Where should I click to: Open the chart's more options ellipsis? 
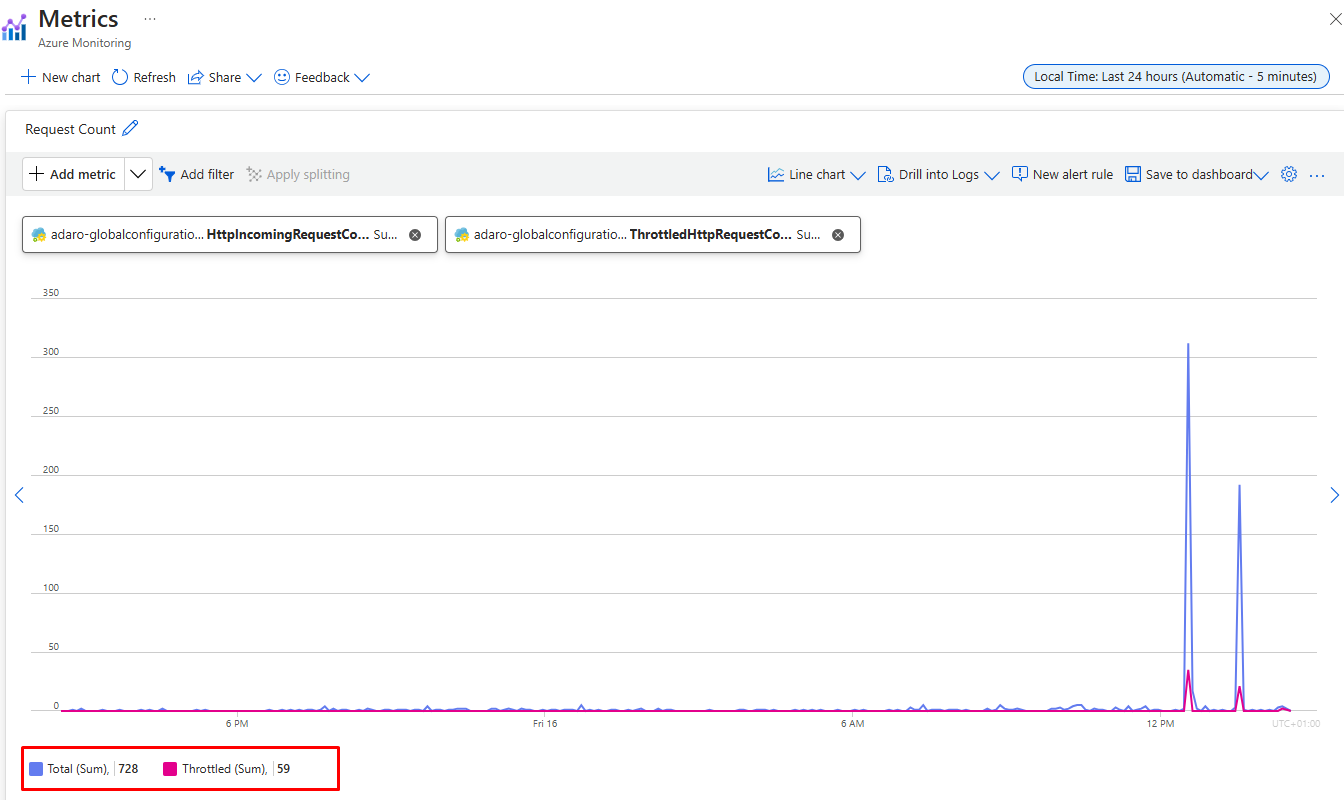1317,175
